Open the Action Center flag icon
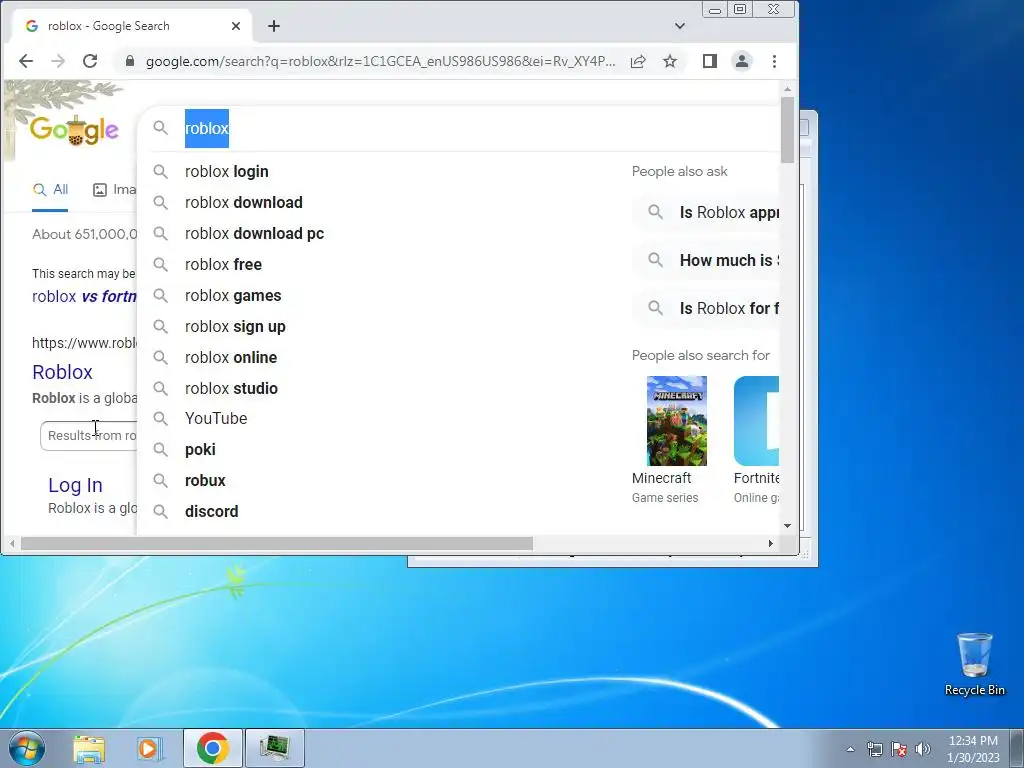Image resolution: width=1024 pixels, height=768 pixels. (899, 749)
